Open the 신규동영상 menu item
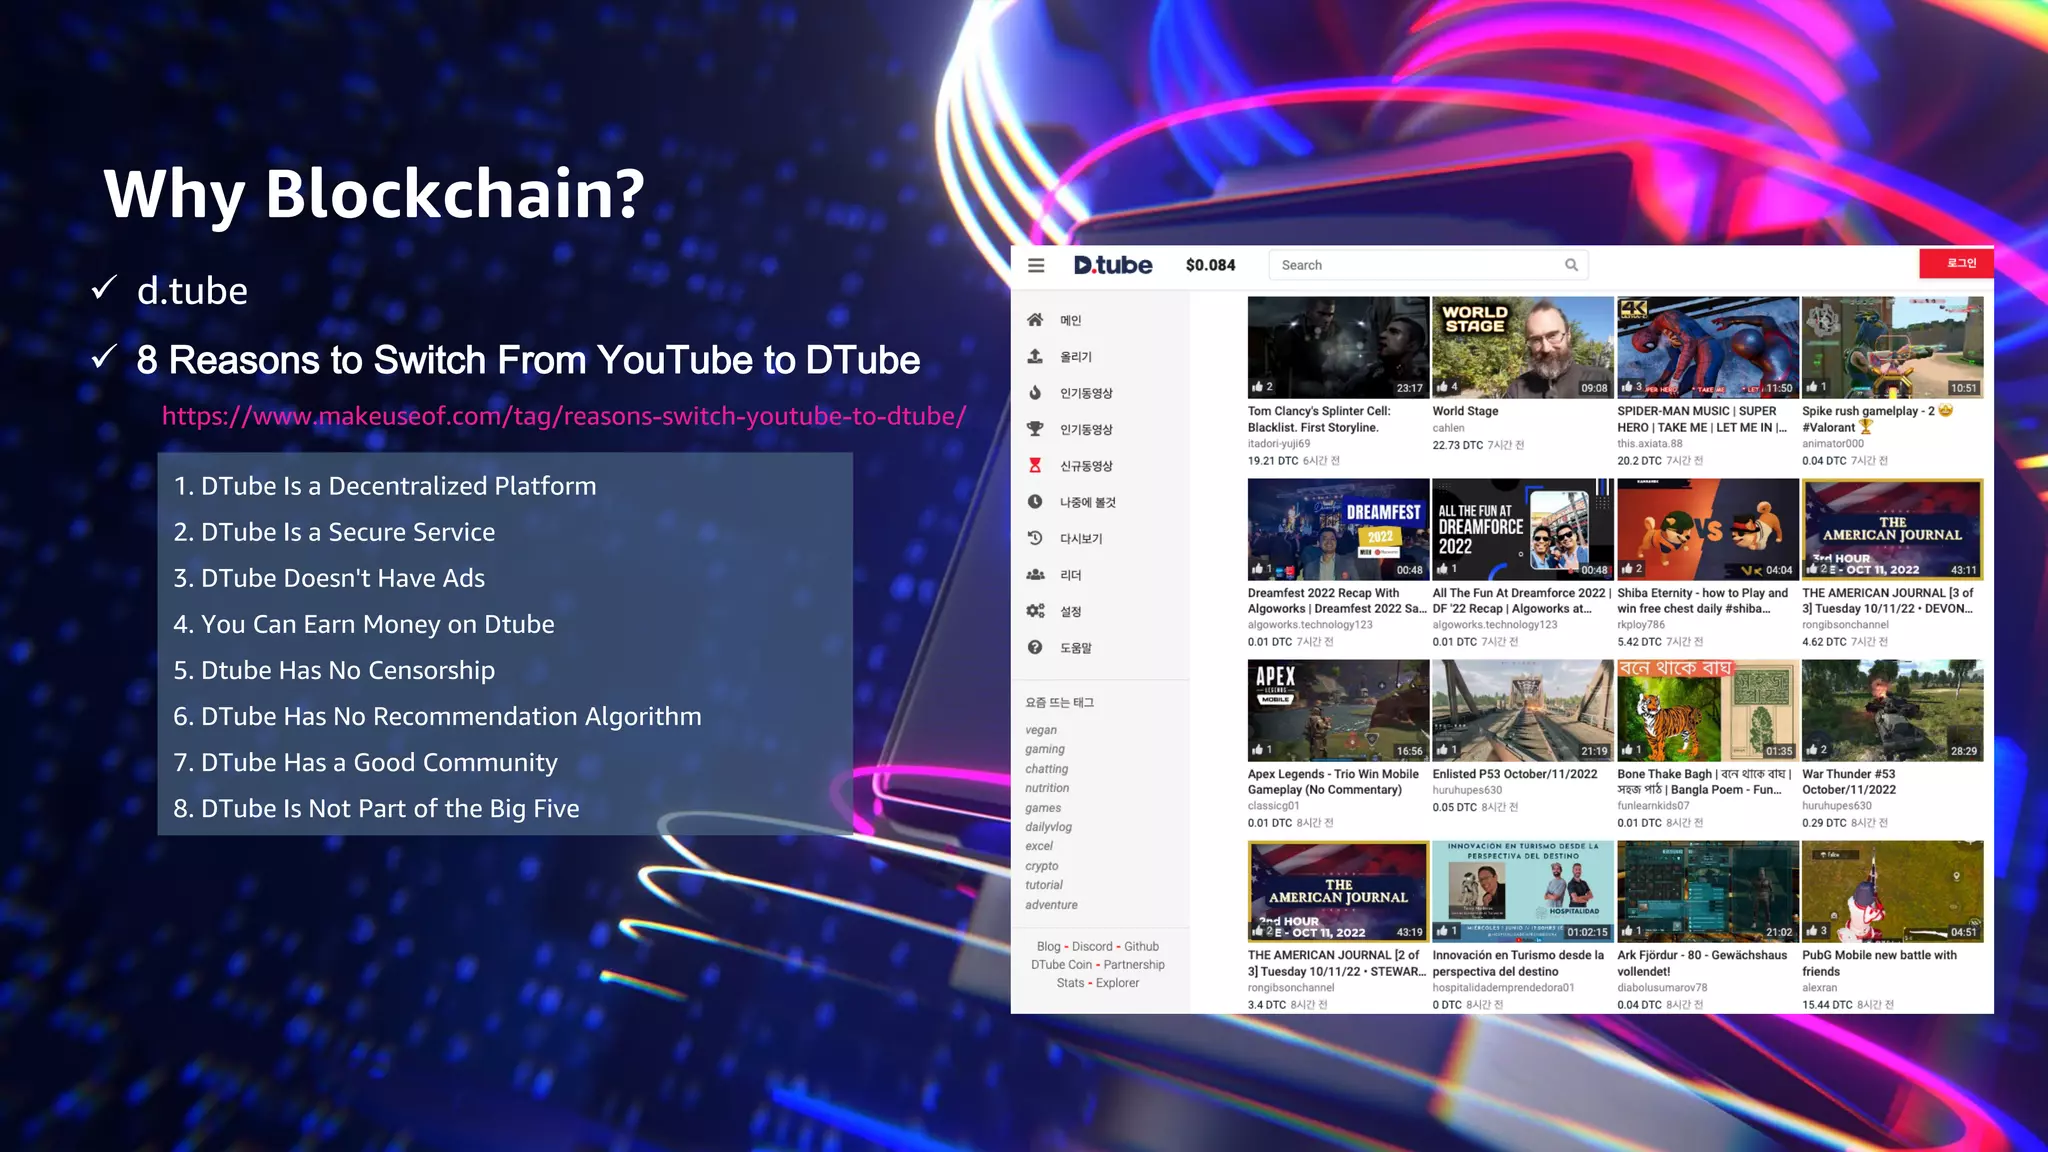Image resolution: width=2048 pixels, height=1152 pixels. click(1086, 466)
